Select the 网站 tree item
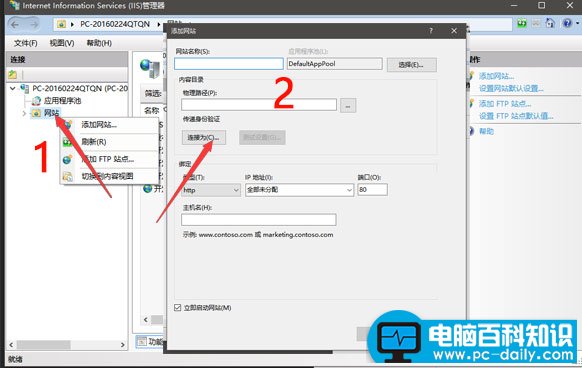Image resolution: width=582 pixels, height=368 pixels. (x=52, y=113)
